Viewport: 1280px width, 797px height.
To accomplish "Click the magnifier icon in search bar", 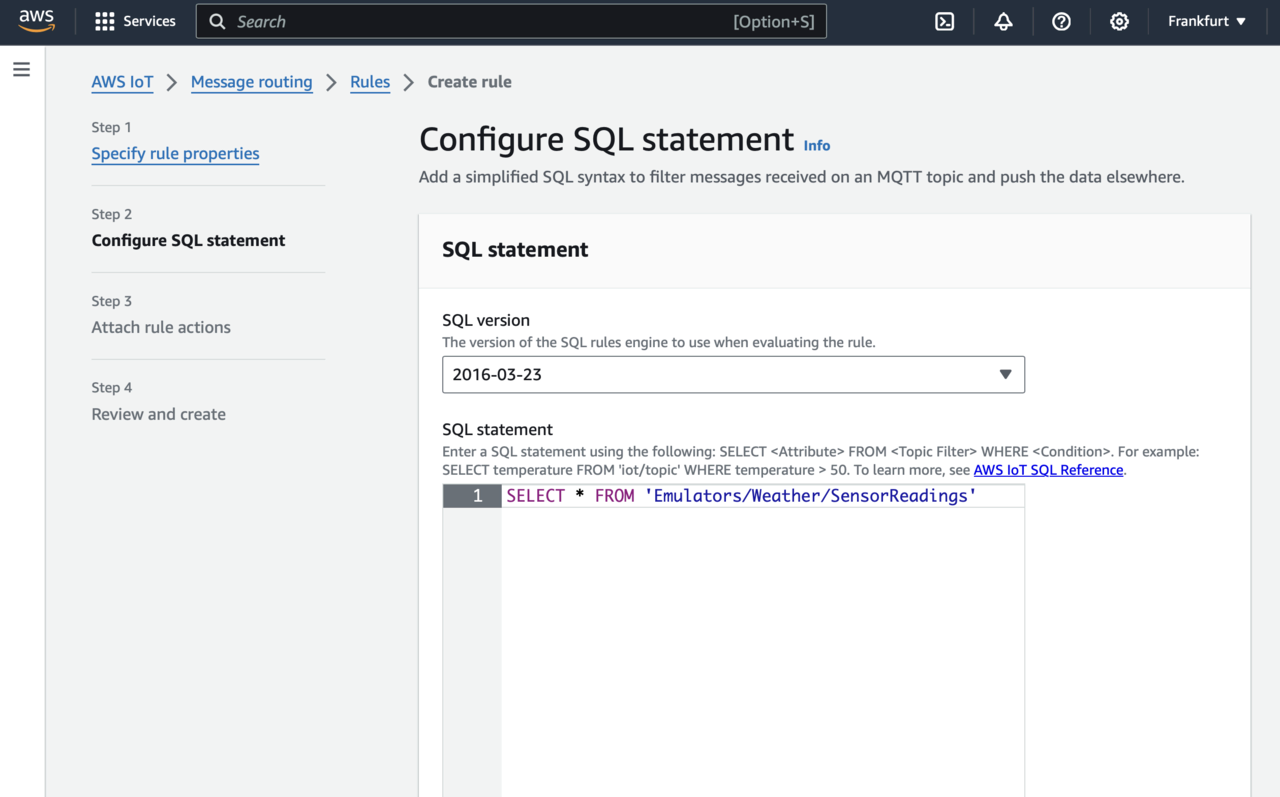I will coord(217,21).
